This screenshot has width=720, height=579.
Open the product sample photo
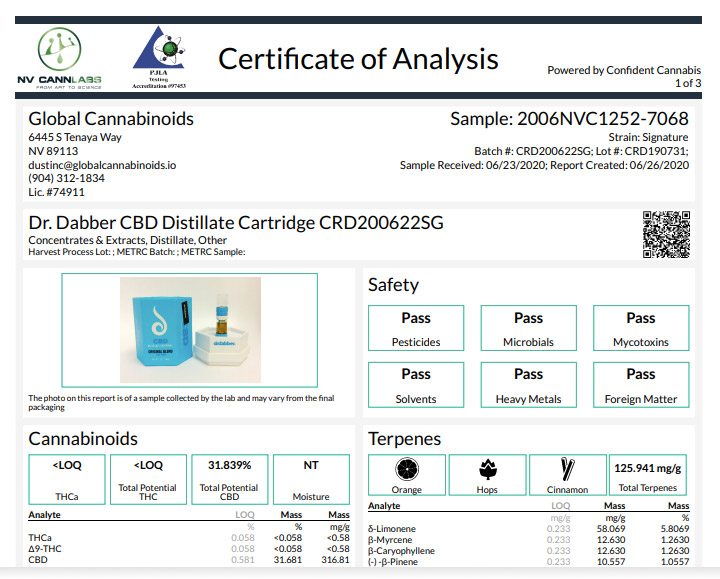pos(190,330)
